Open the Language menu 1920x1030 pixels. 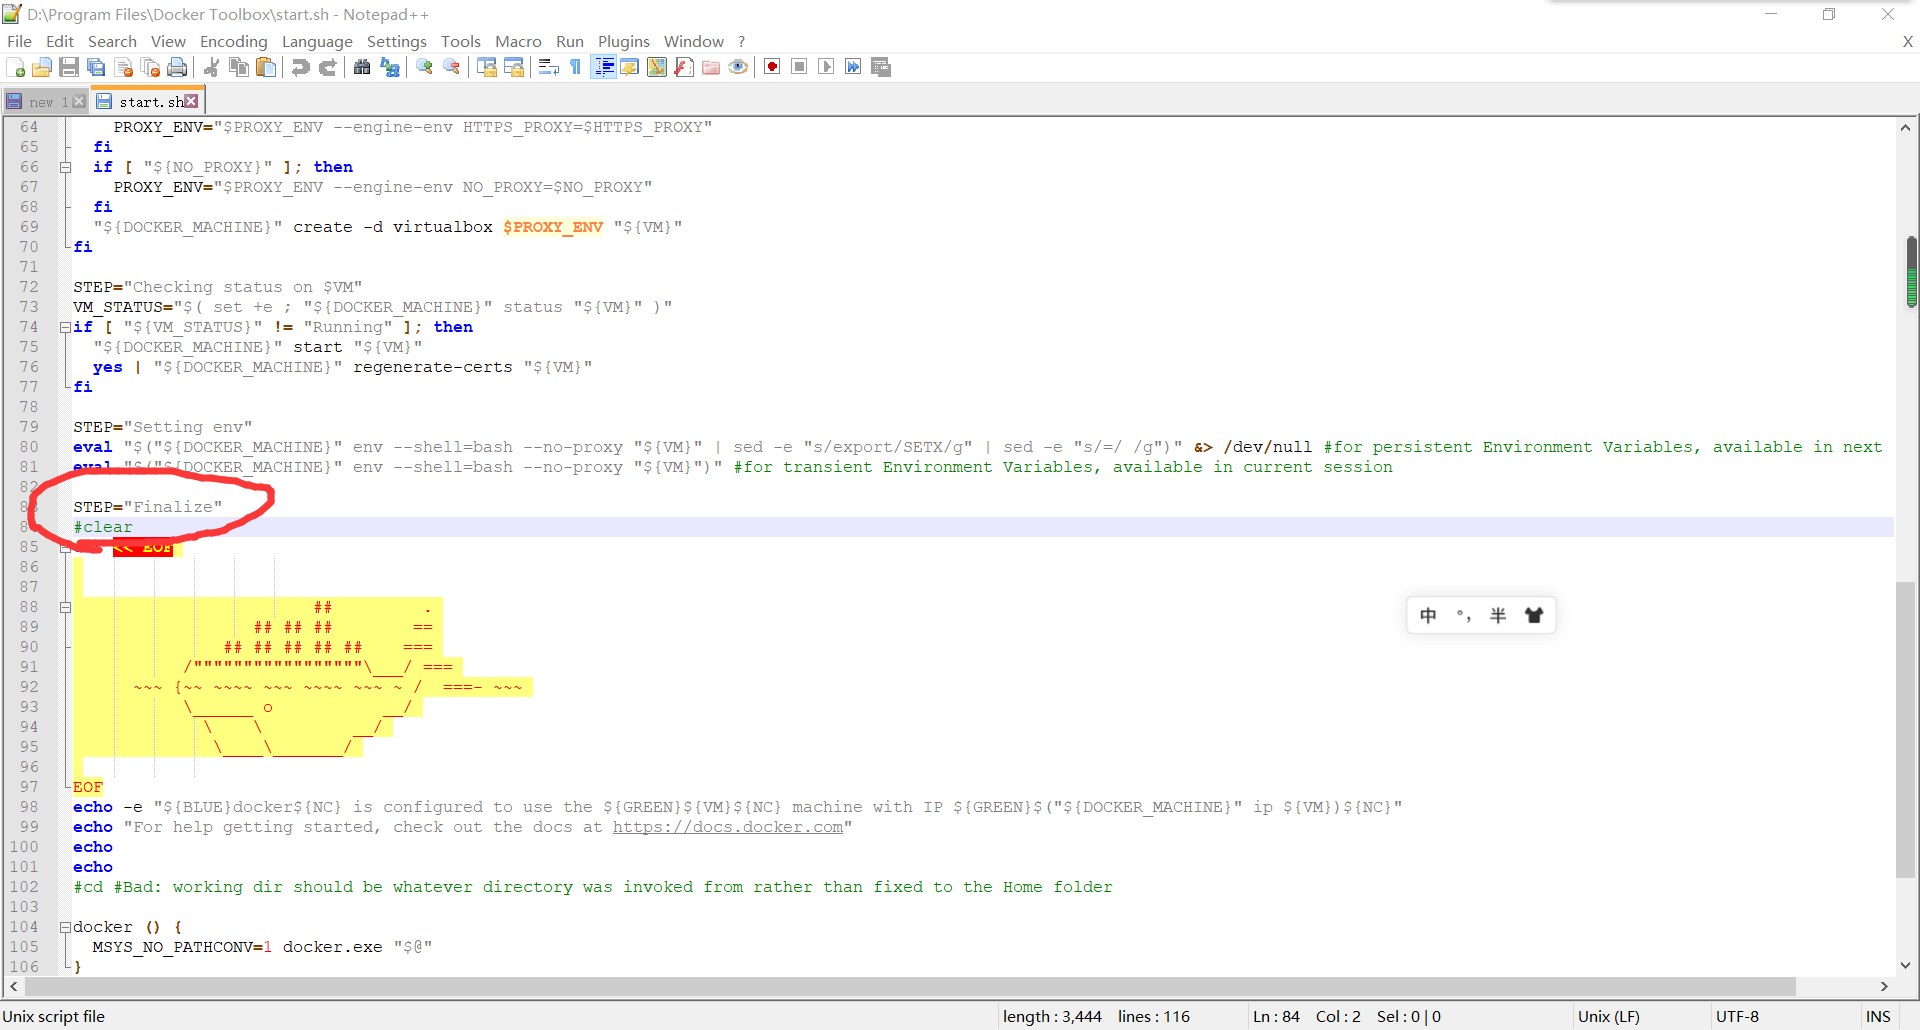pos(317,41)
